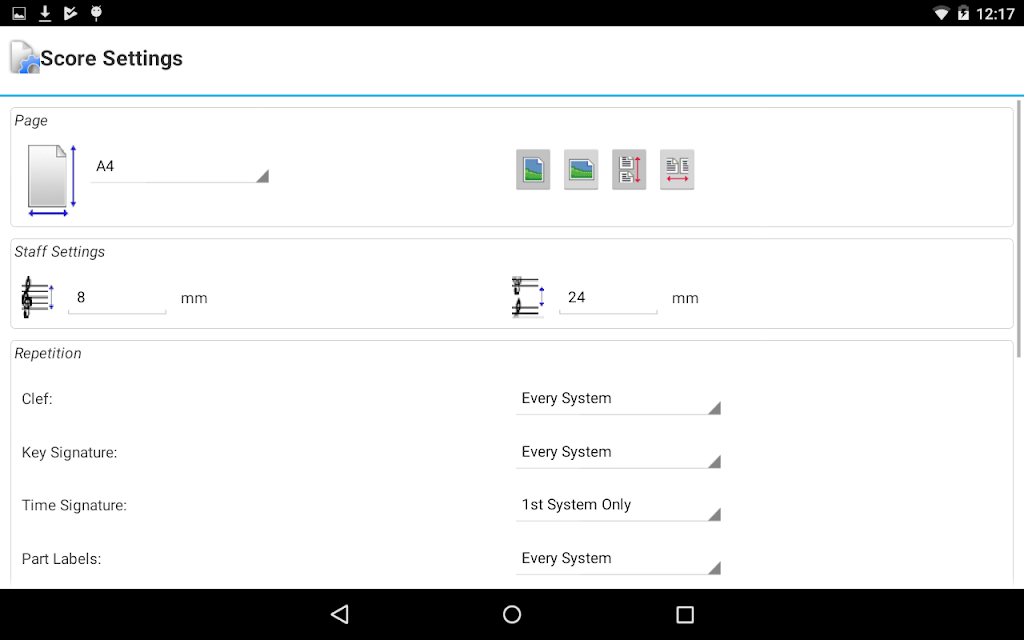Image resolution: width=1024 pixels, height=640 pixels.
Task: Click the Repetition section heading
Action: [48, 353]
